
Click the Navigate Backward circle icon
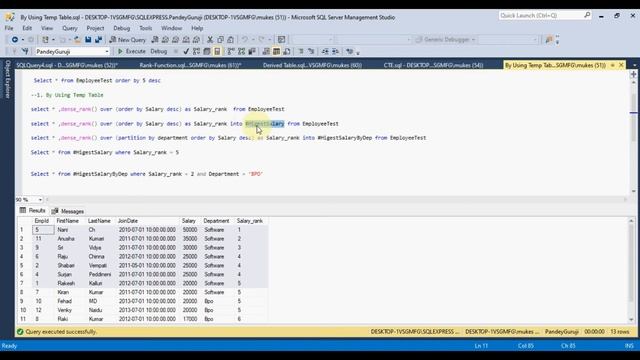(15, 40)
